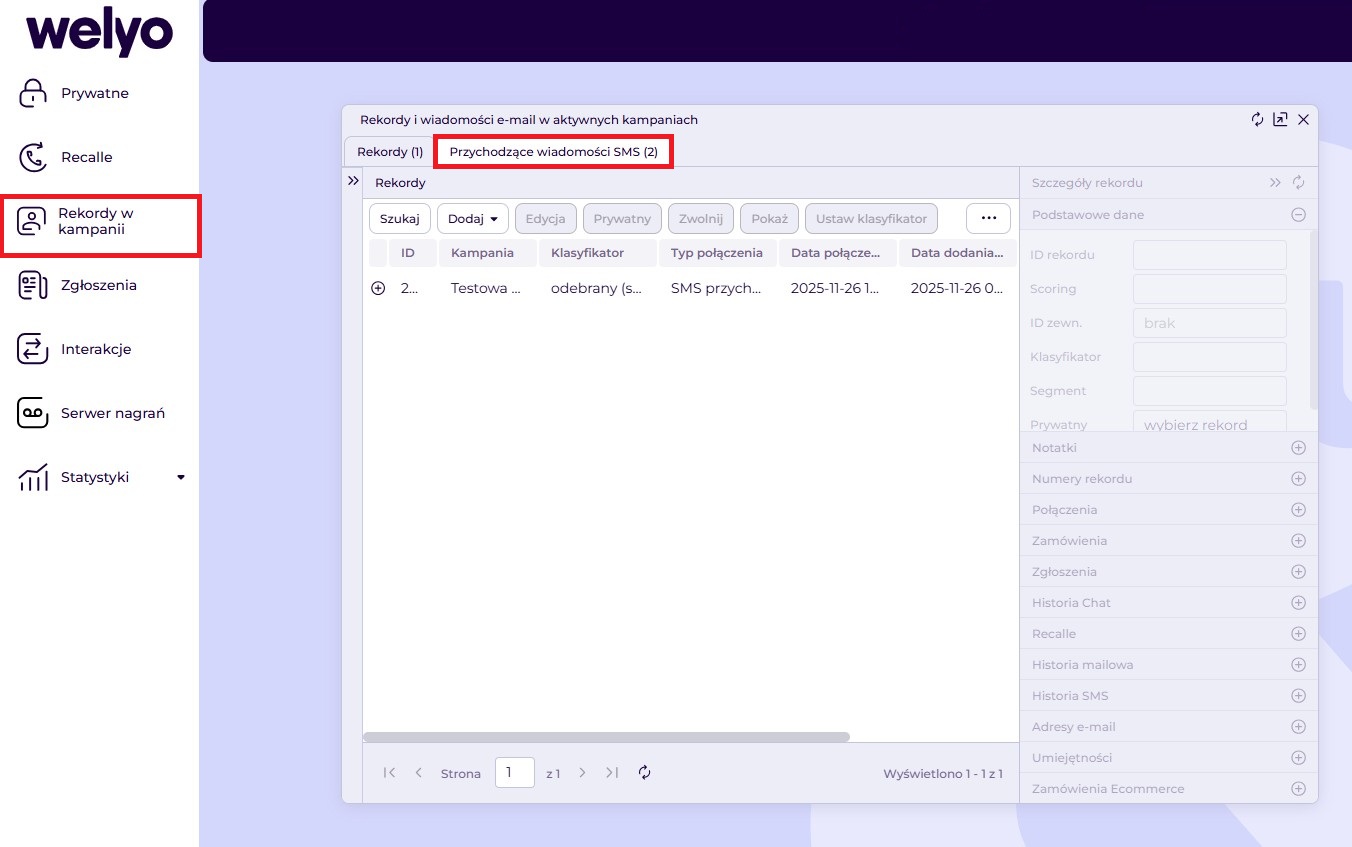Select the 'SMS przych...' cell
1352x847 pixels.
[718, 288]
